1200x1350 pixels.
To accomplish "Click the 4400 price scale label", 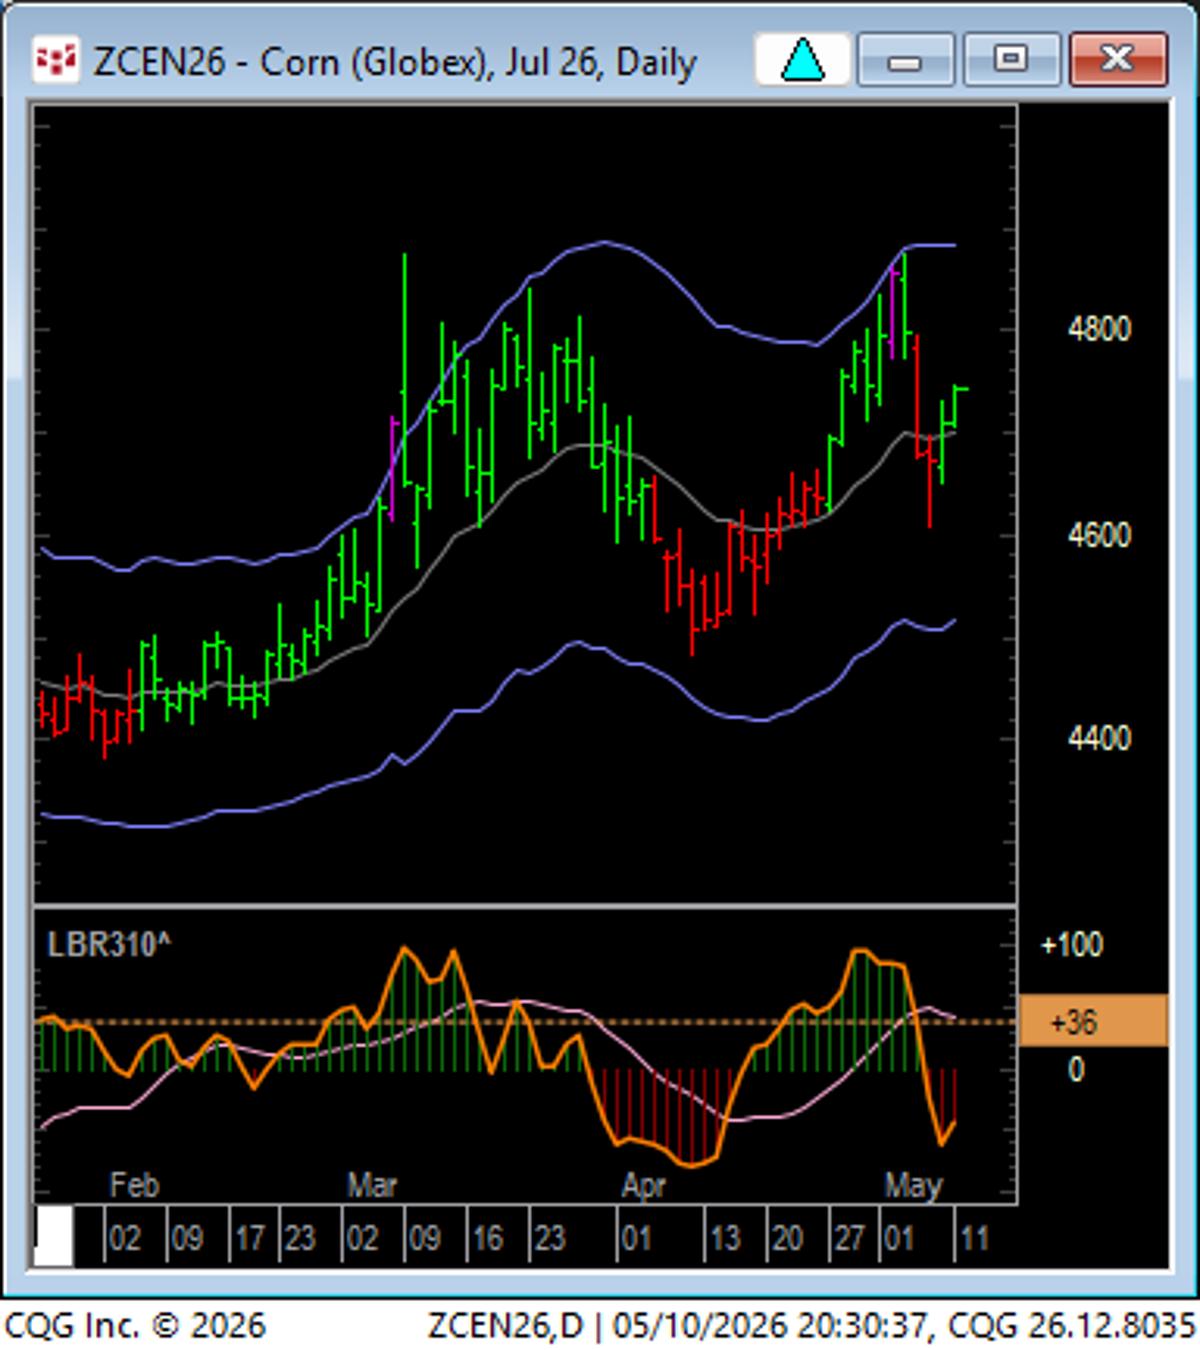I will 1099,739.
